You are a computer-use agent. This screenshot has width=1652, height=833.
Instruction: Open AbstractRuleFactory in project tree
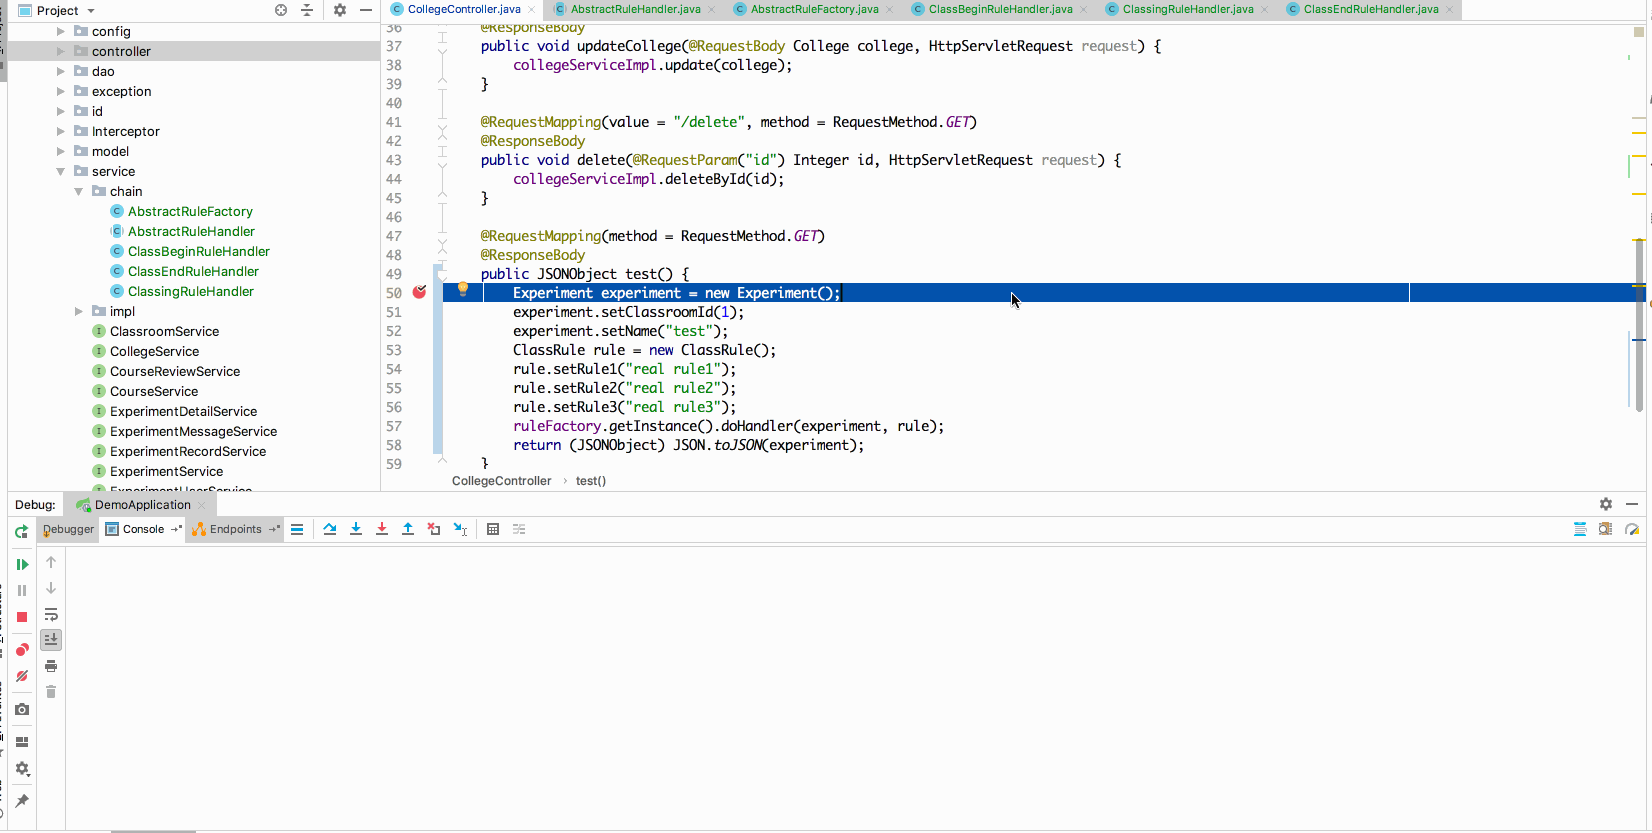[x=190, y=211]
